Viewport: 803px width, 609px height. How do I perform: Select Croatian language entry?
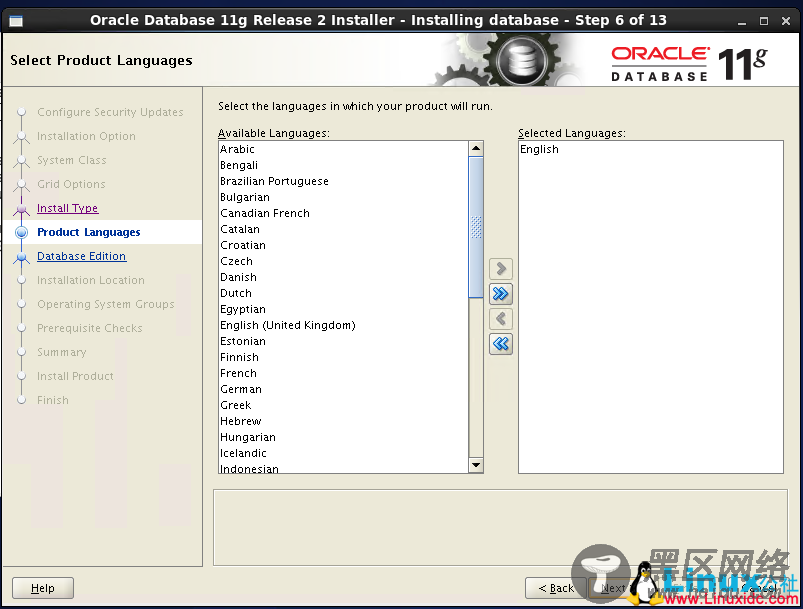click(343, 245)
